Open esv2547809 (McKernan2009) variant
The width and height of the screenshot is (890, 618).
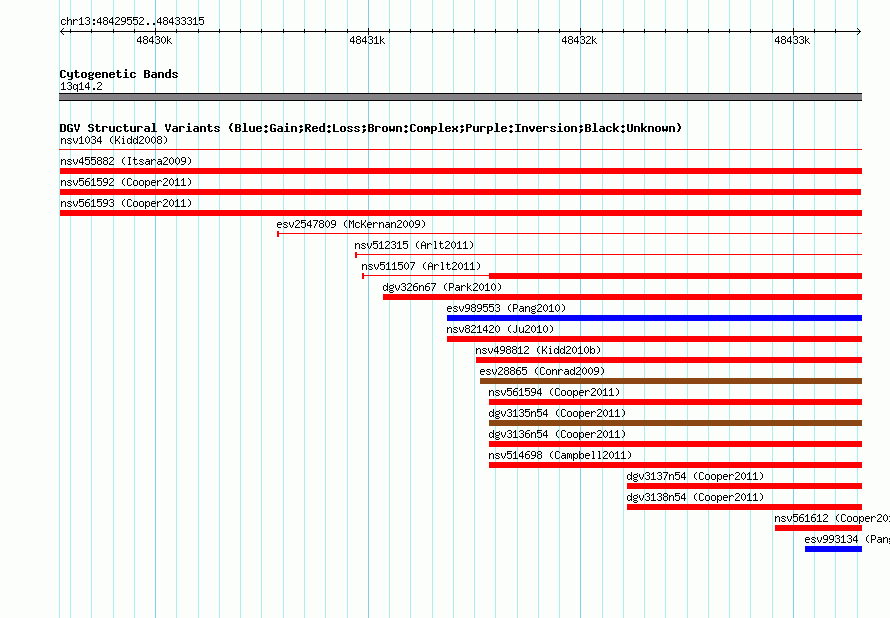[351, 224]
